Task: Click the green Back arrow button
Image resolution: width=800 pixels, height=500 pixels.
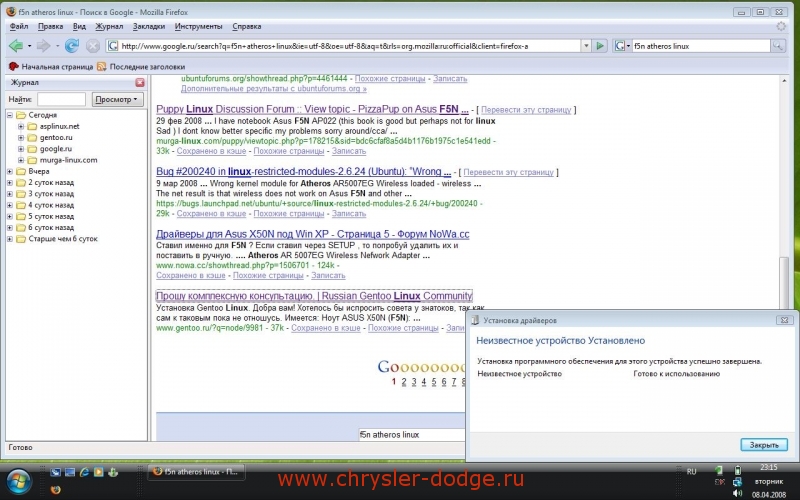Action: coord(16,46)
